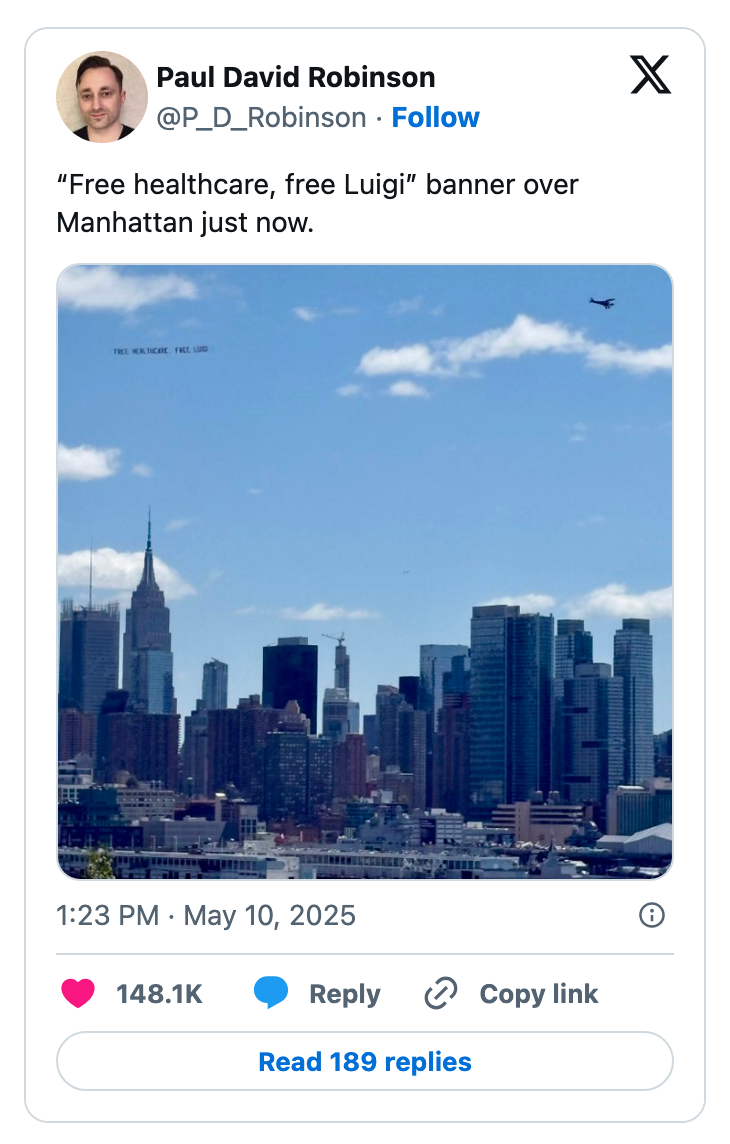Image resolution: width=730 pixels, height=1144 pixels.
Task: Click the Reply label text
Action: click(345, 993)
